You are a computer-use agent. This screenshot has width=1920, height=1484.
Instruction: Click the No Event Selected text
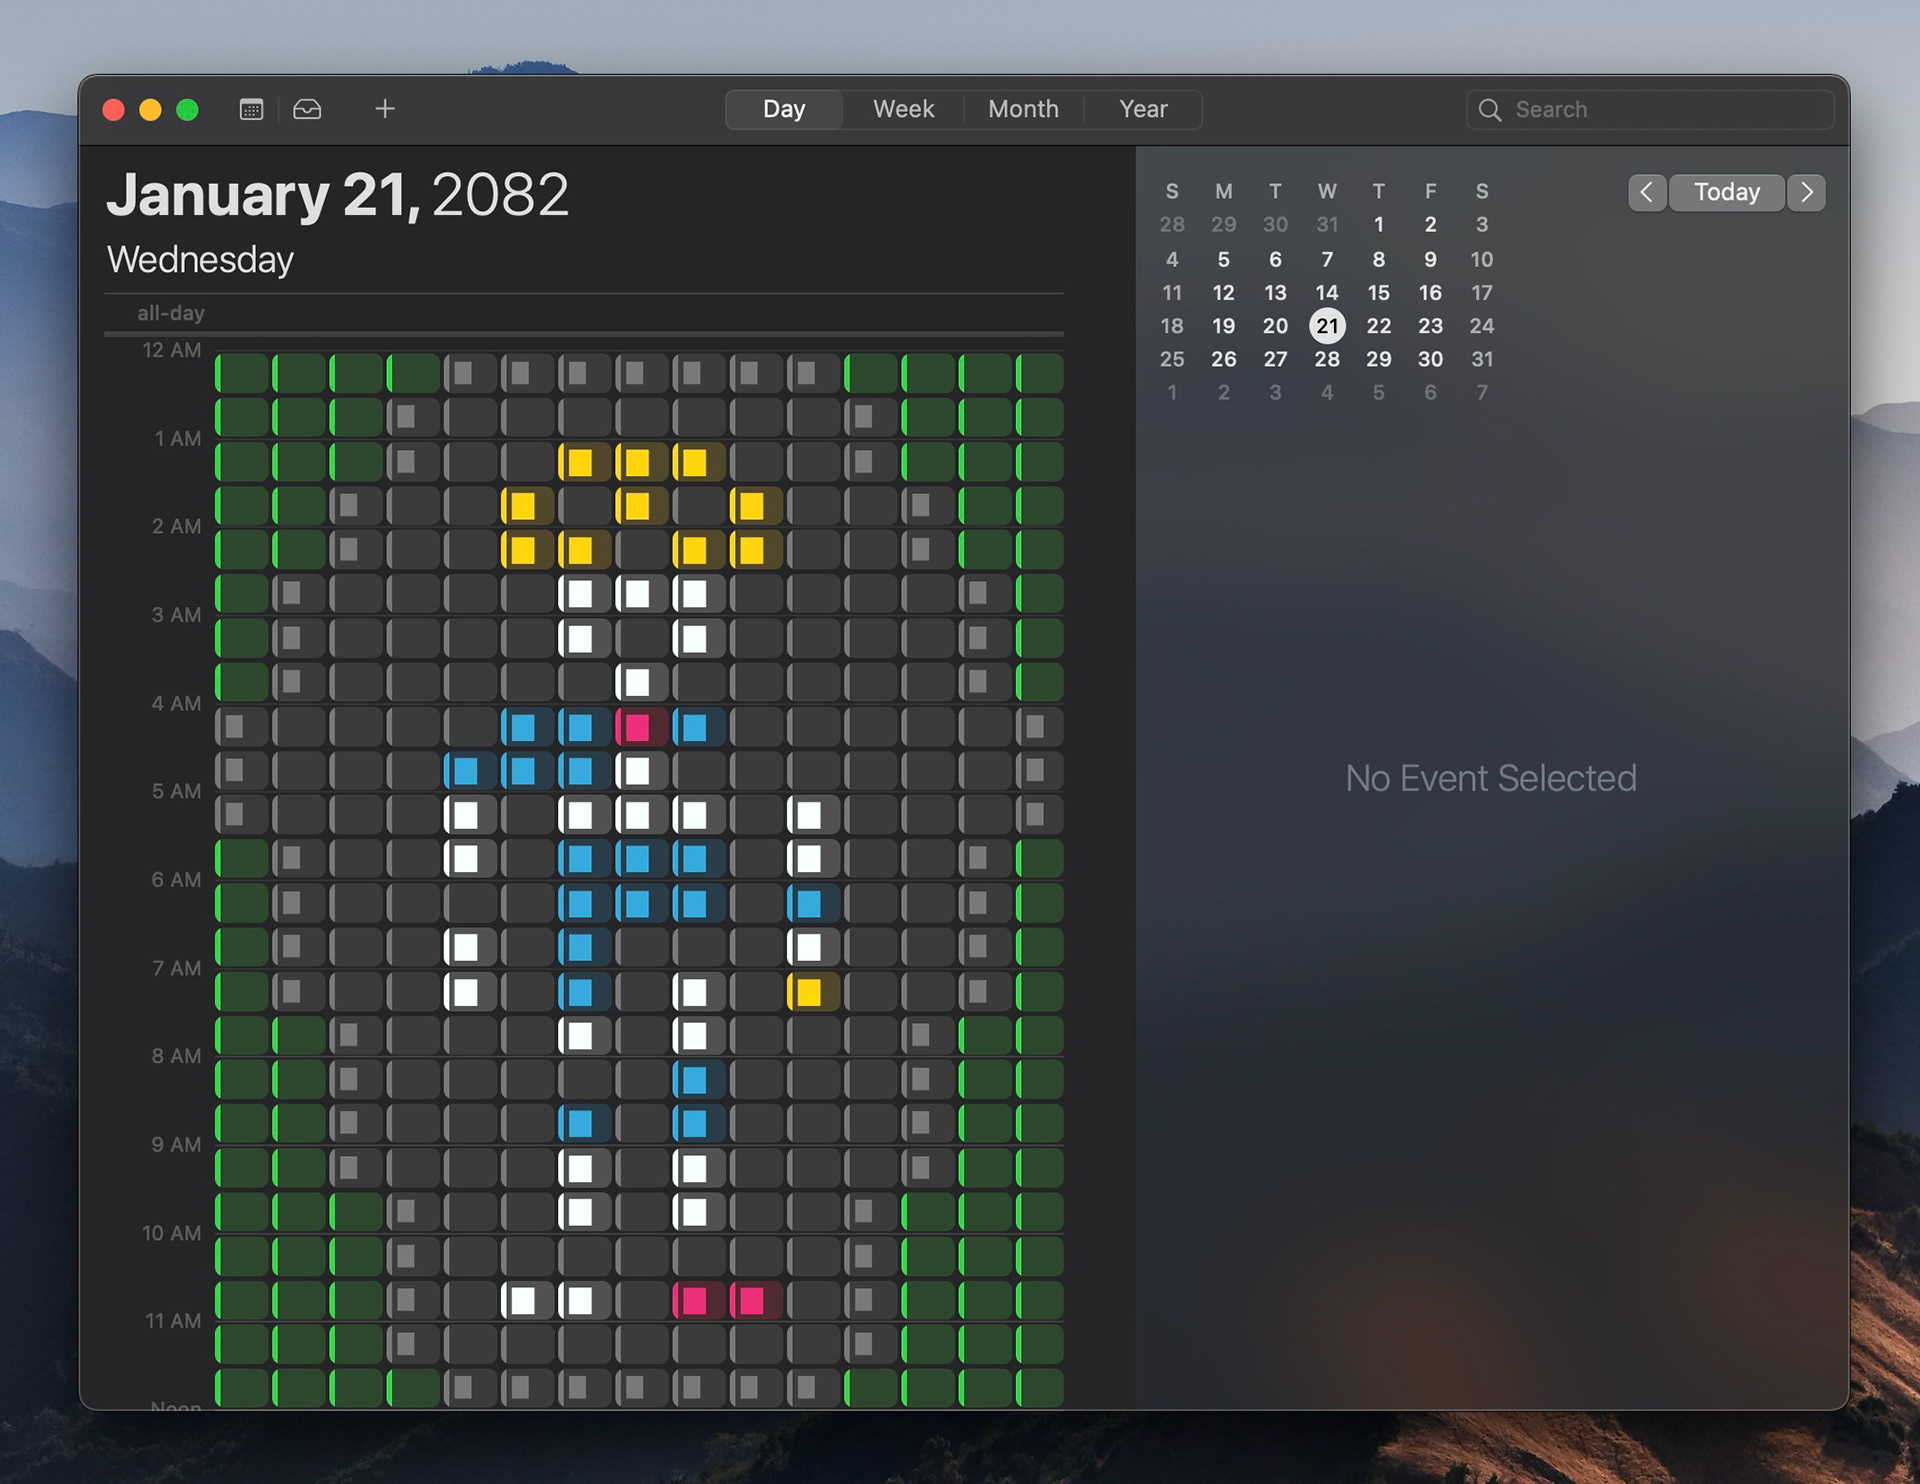click(x=1491, y=778)
